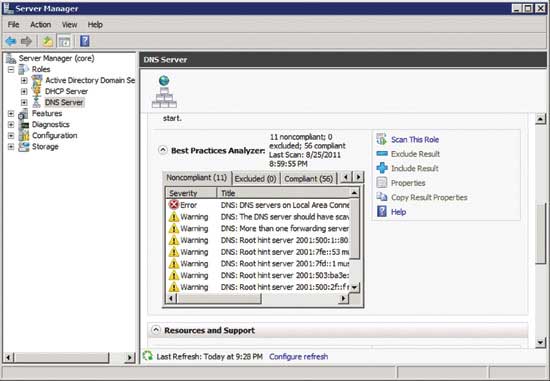Click the Include Result plus icon

382,168
